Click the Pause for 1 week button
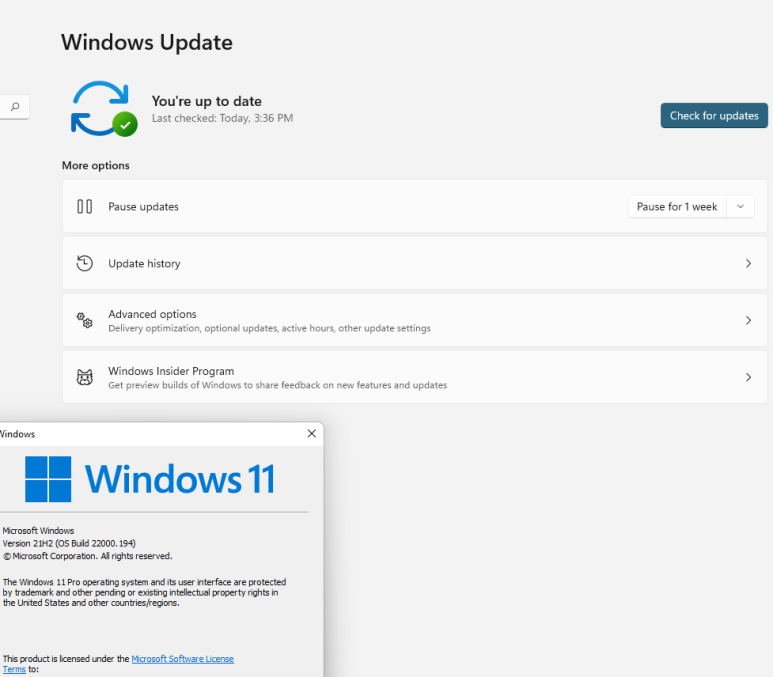 coord(677,207)
